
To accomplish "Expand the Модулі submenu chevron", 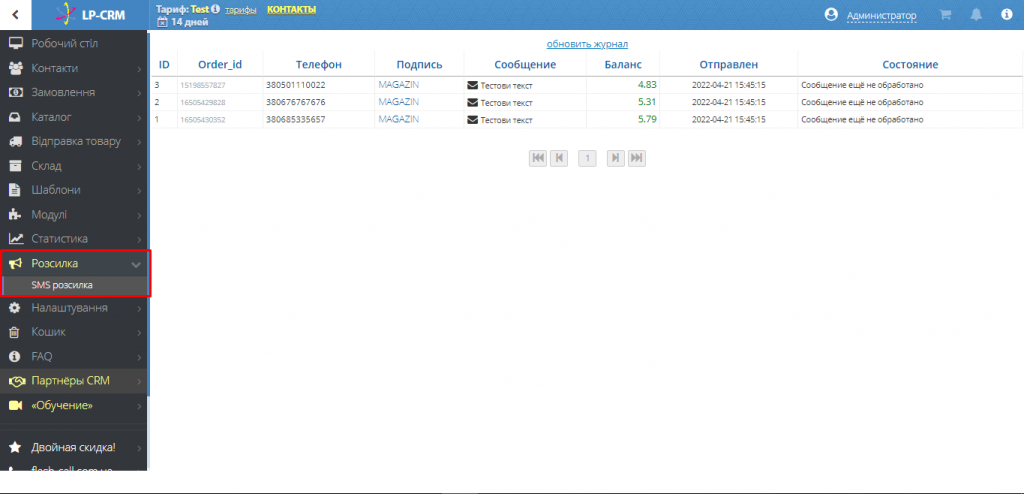I will (139, 215).
